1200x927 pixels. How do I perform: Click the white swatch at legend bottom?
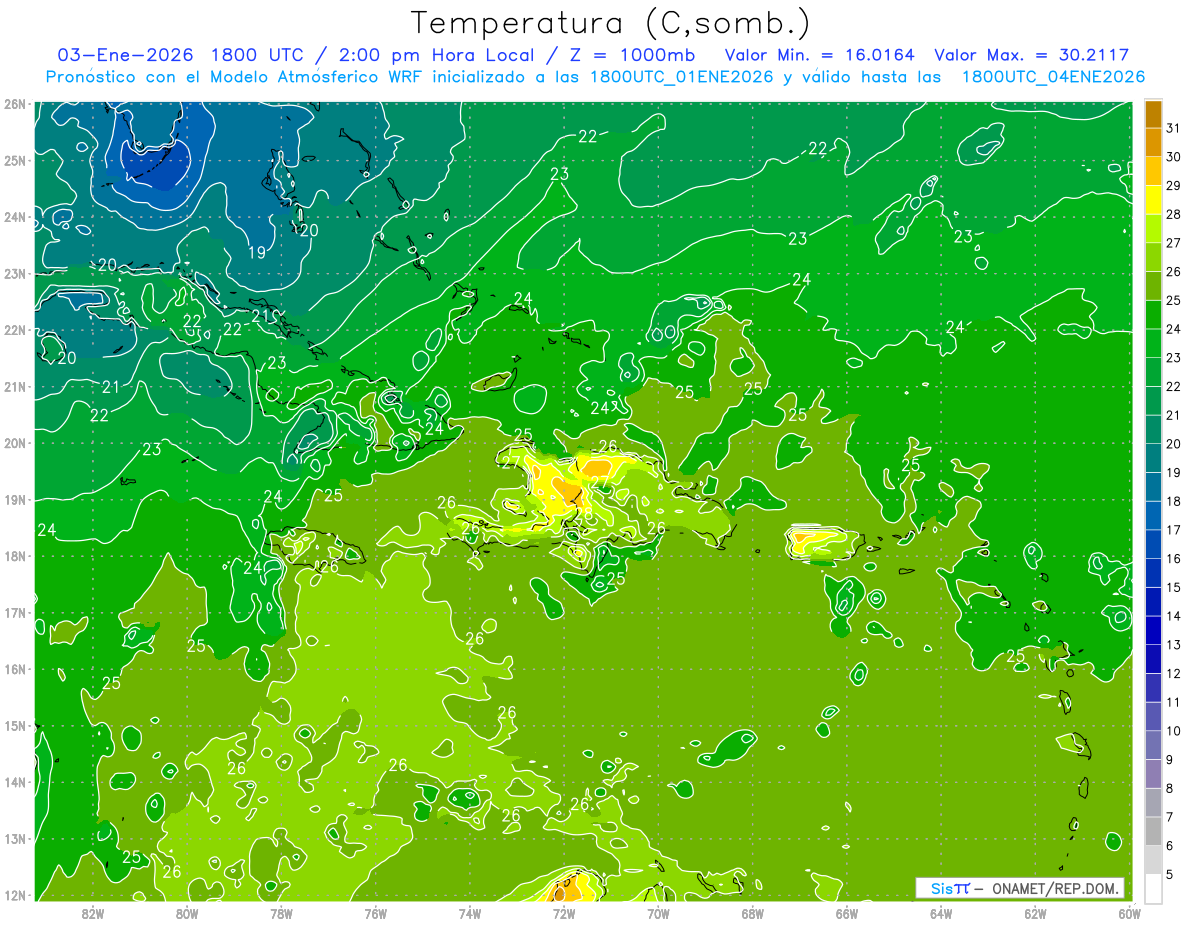(x=1153, y=888)
